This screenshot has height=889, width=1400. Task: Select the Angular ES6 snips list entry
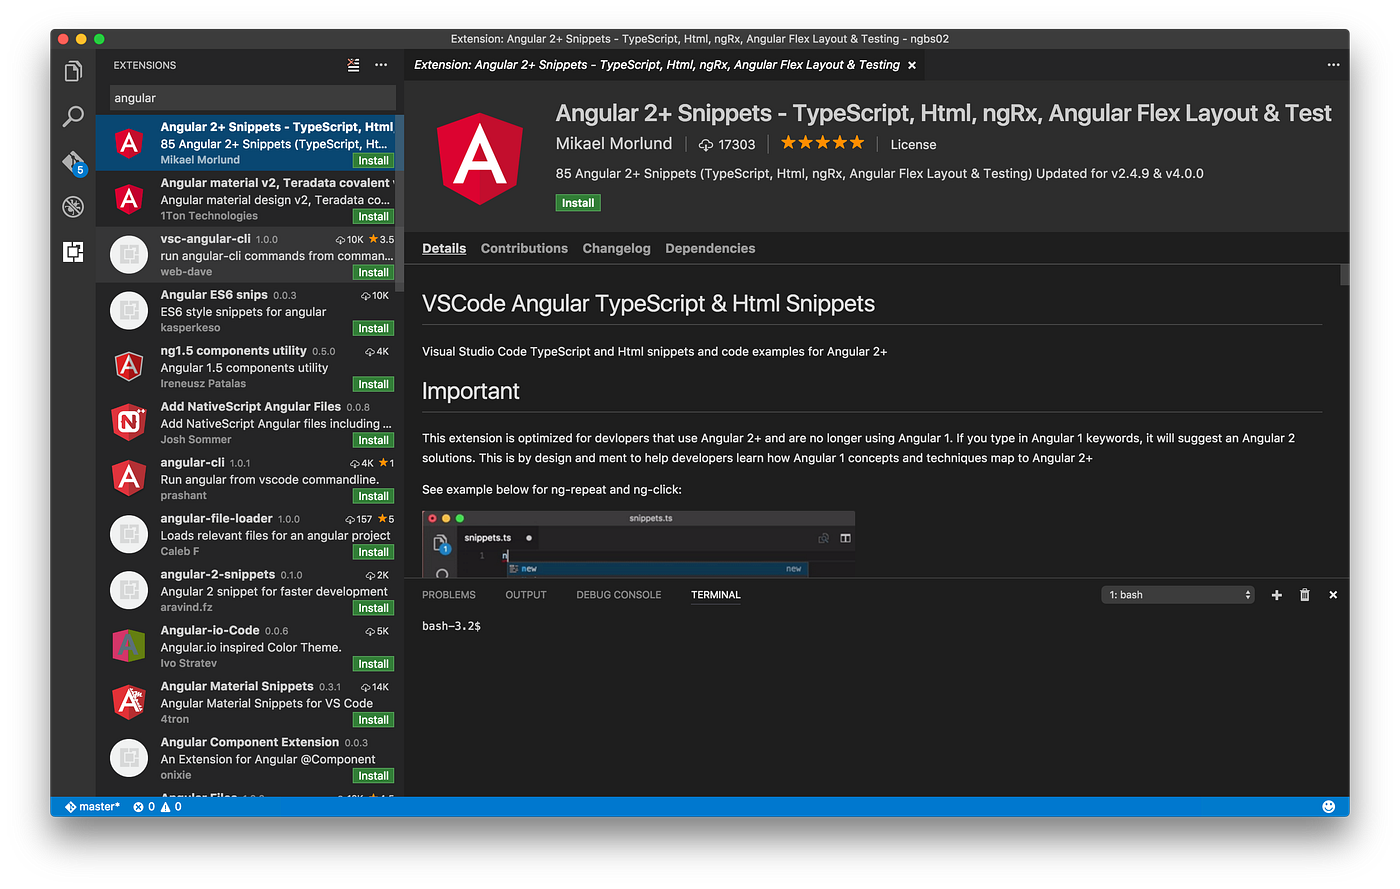[x=249, y=311]
